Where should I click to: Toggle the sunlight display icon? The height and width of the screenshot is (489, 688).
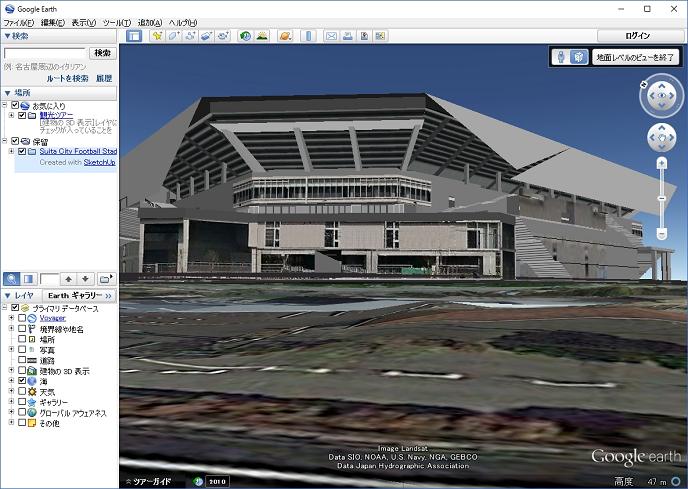click(262, 36)
